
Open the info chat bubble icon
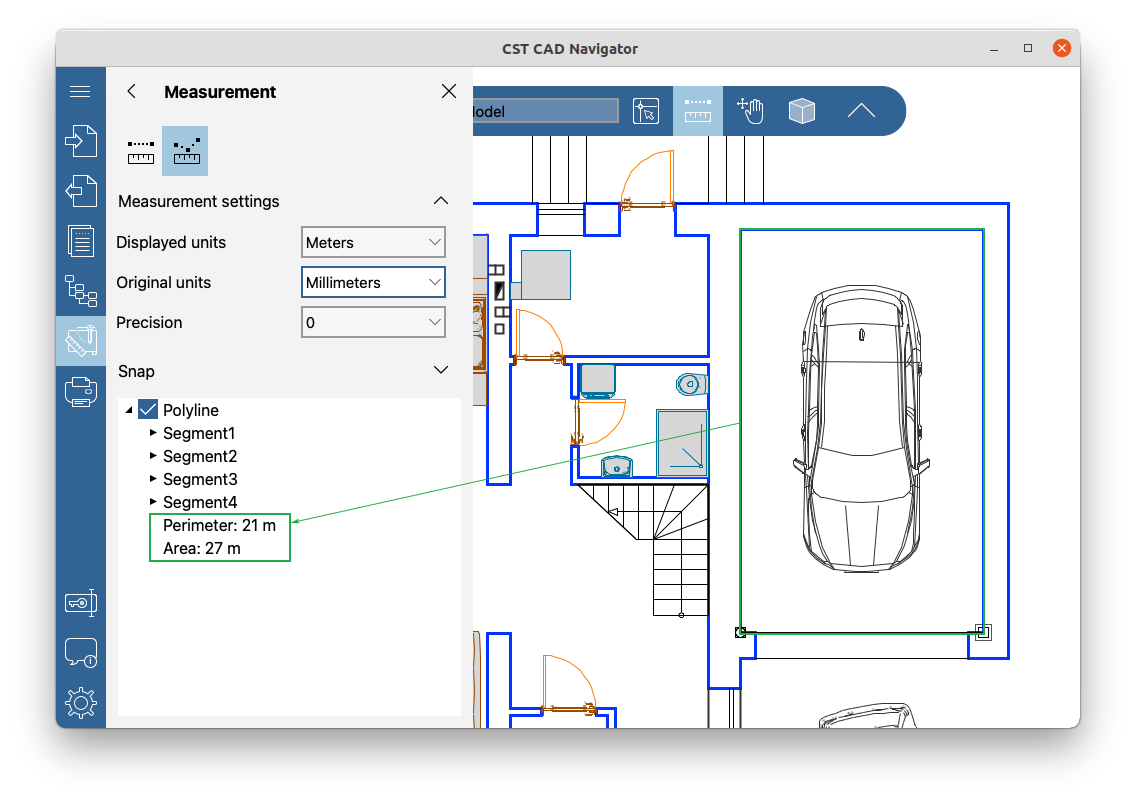tap(80, 653)
